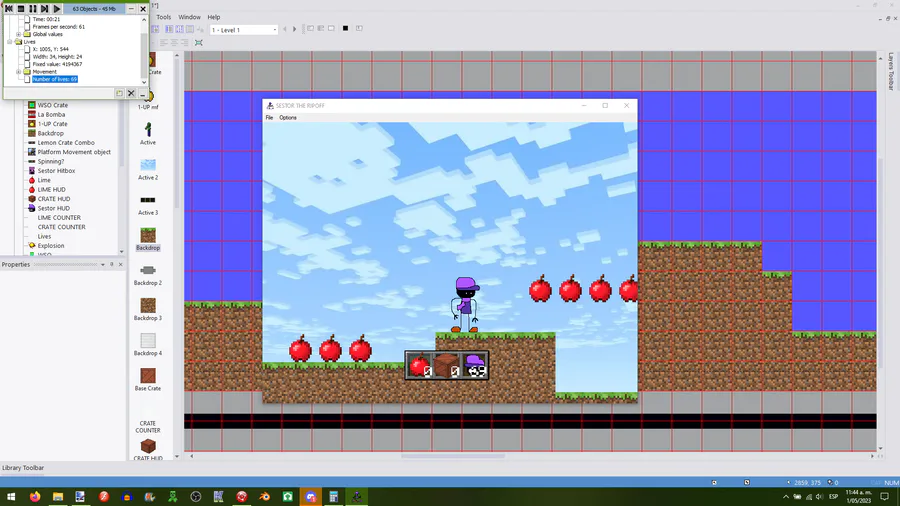900x506 pixels.
Task: Select WSO Crate in the object tree
Action: pos(53,105)
